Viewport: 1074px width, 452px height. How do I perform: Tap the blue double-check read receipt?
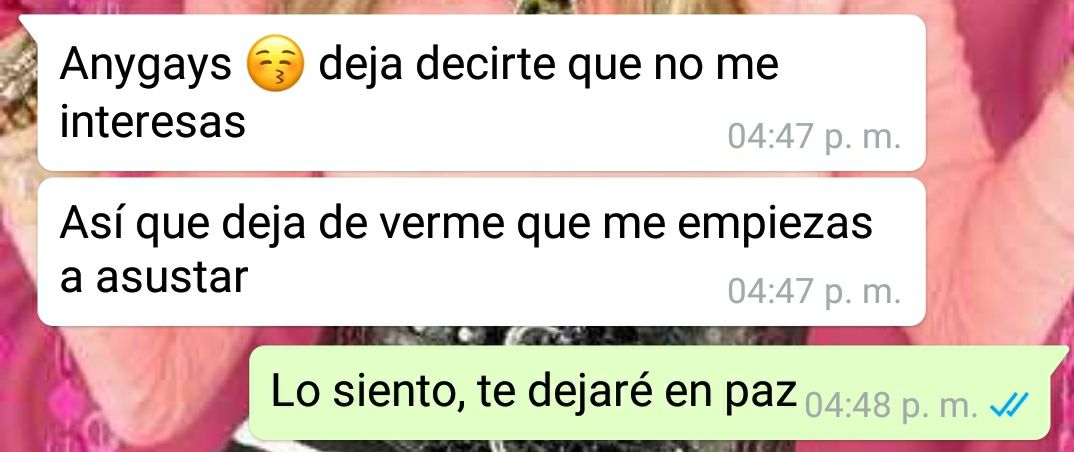[x=1009, y=409]
